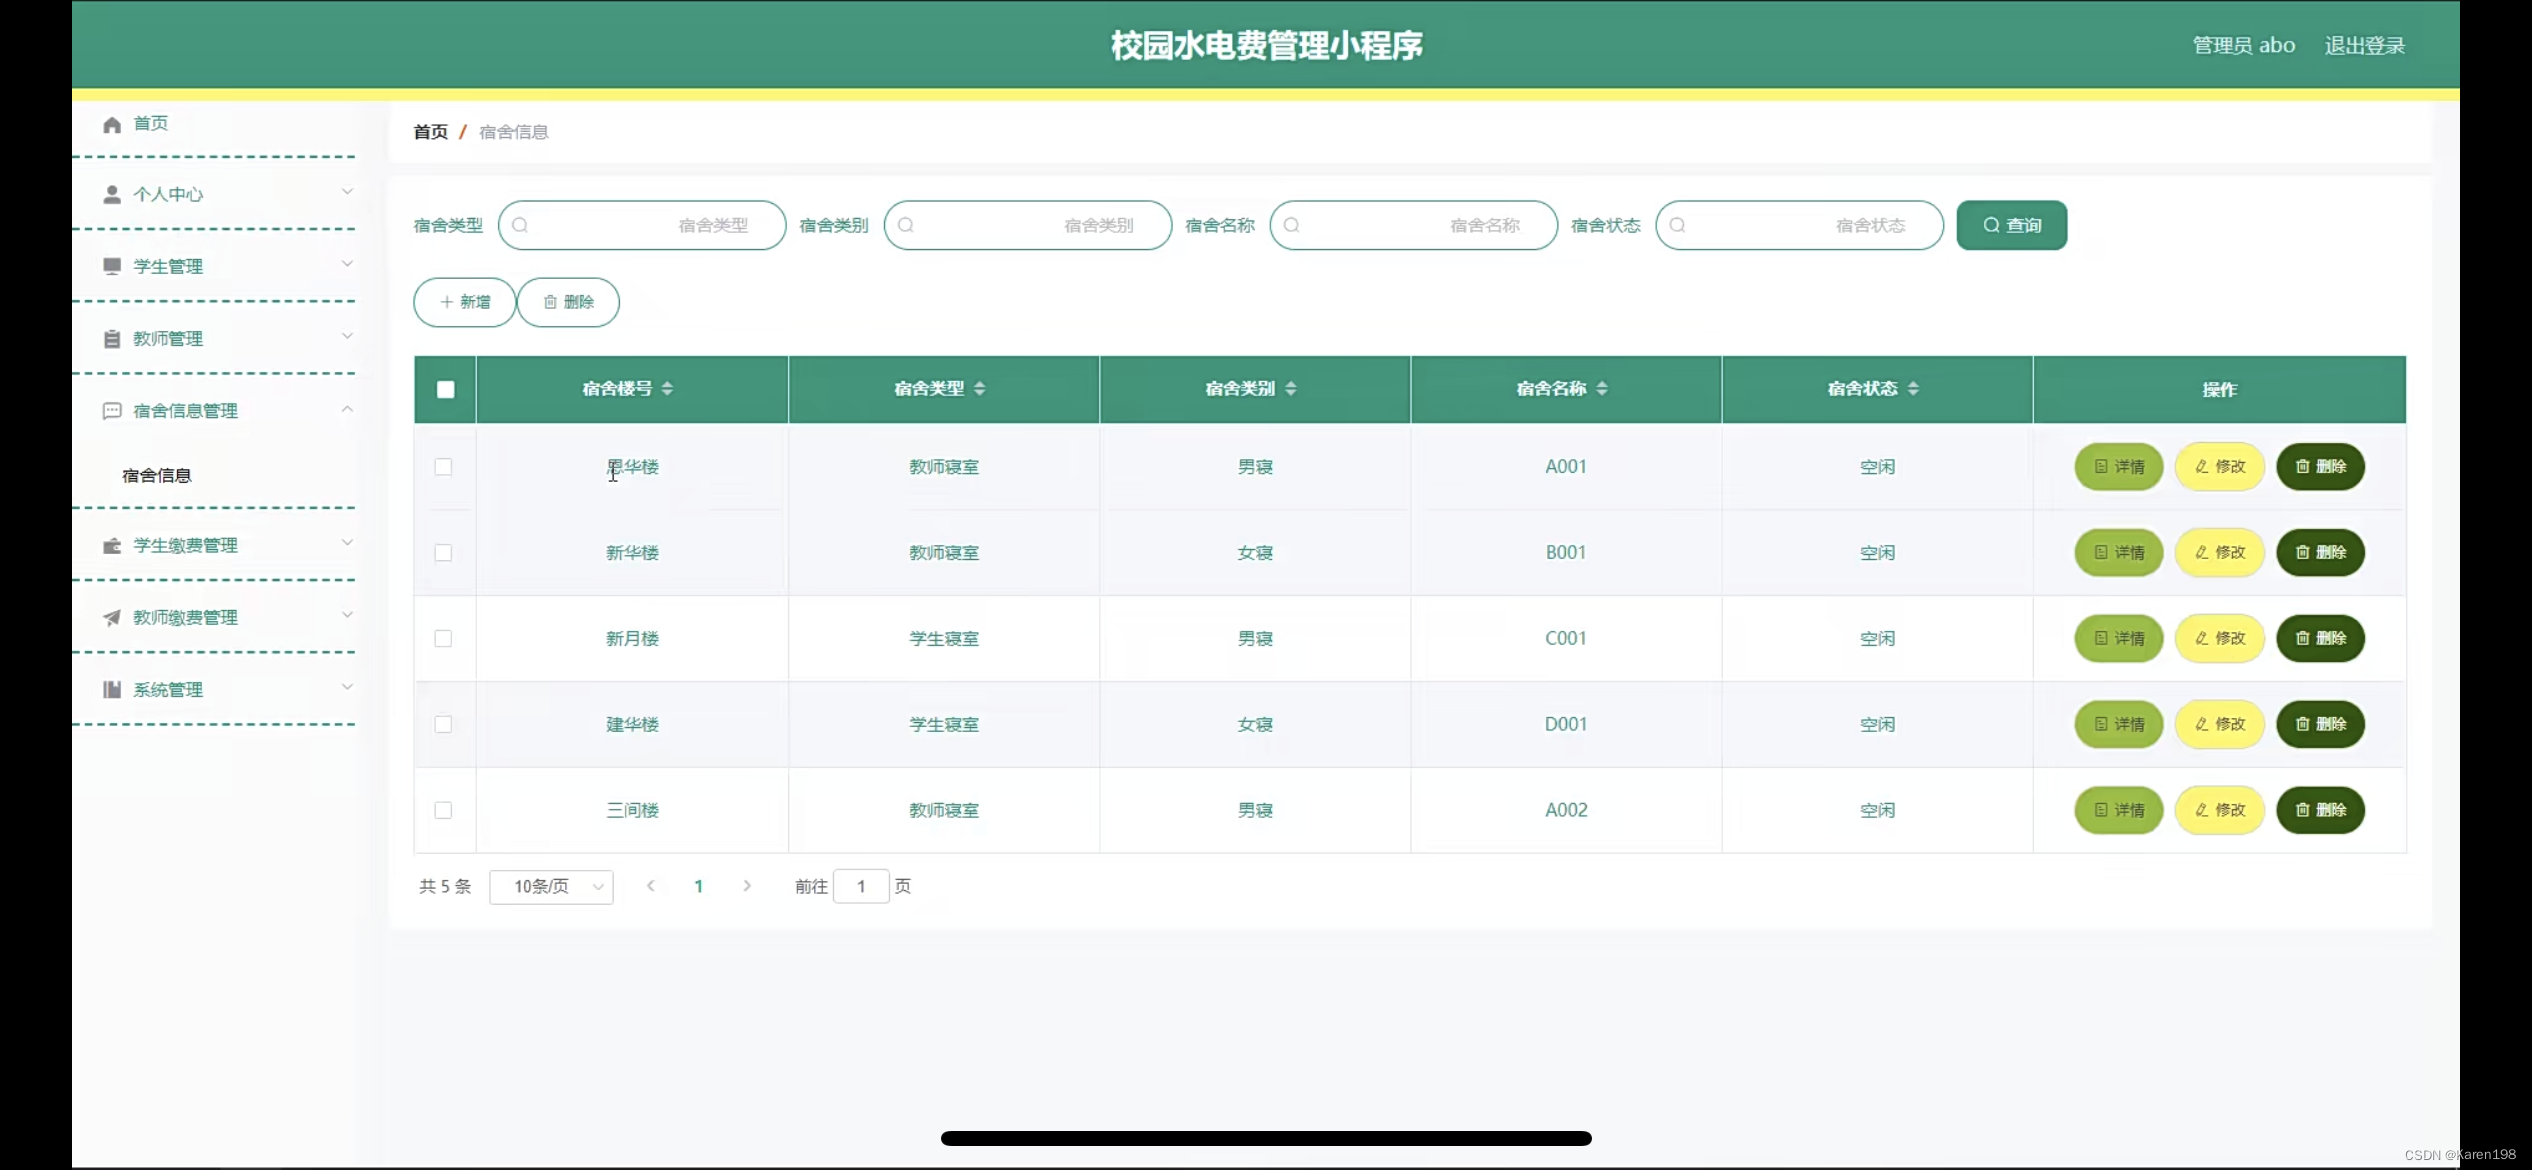Screen dimensions: 2532x1170
Task: Click the chat icon beside 宿舍信息管理
Action: click(112, 411)
